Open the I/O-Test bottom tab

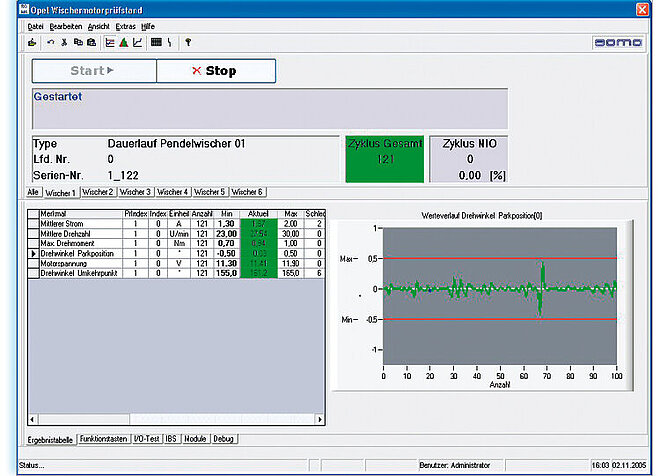click(146, 439)
